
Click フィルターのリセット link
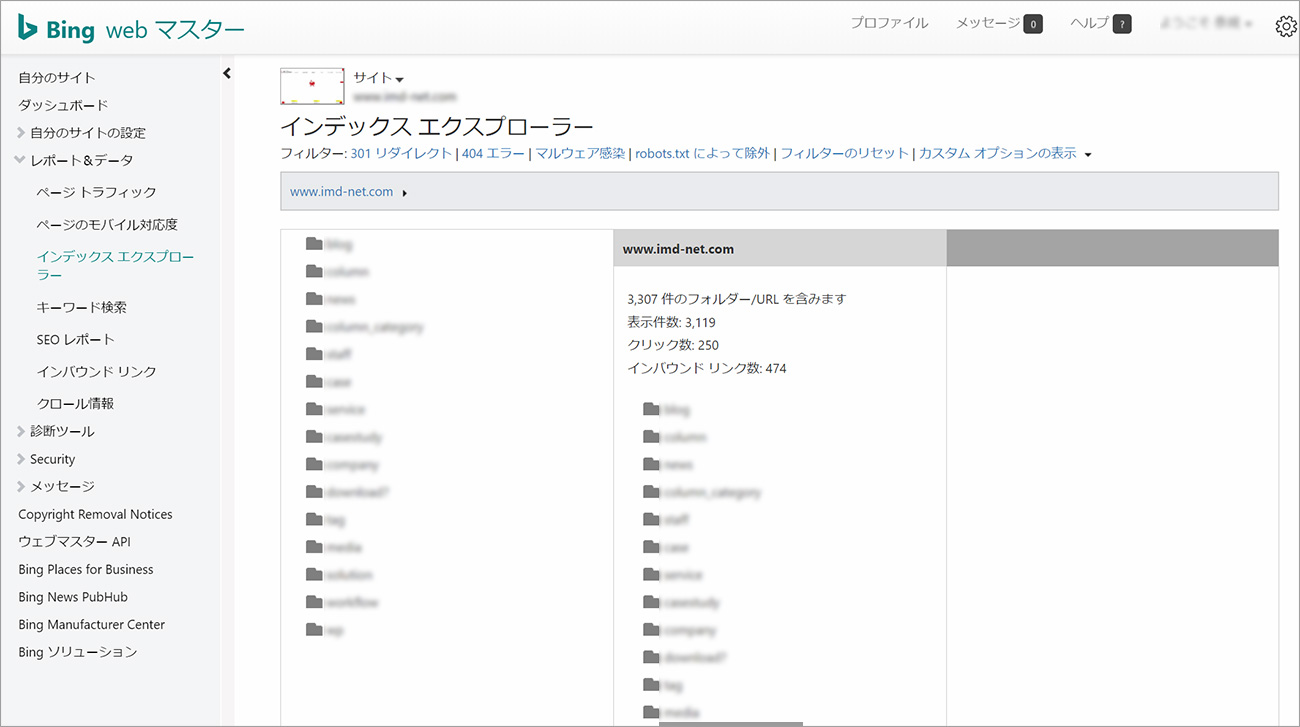tap(844, 153)
